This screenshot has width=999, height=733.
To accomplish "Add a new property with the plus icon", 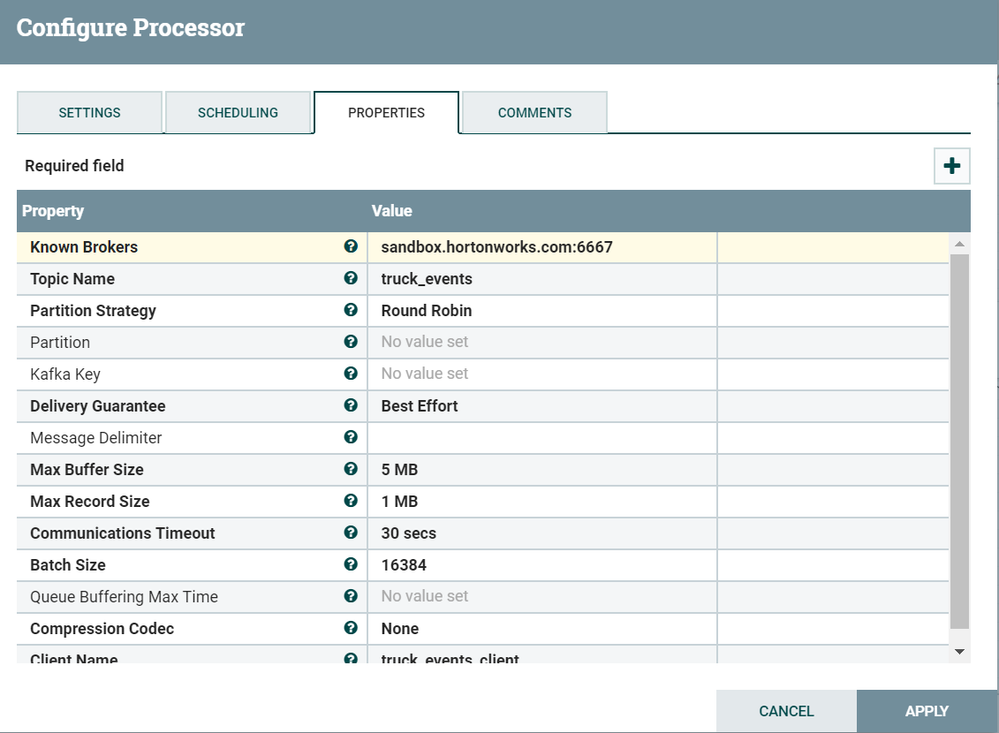I will click(951, 165).
